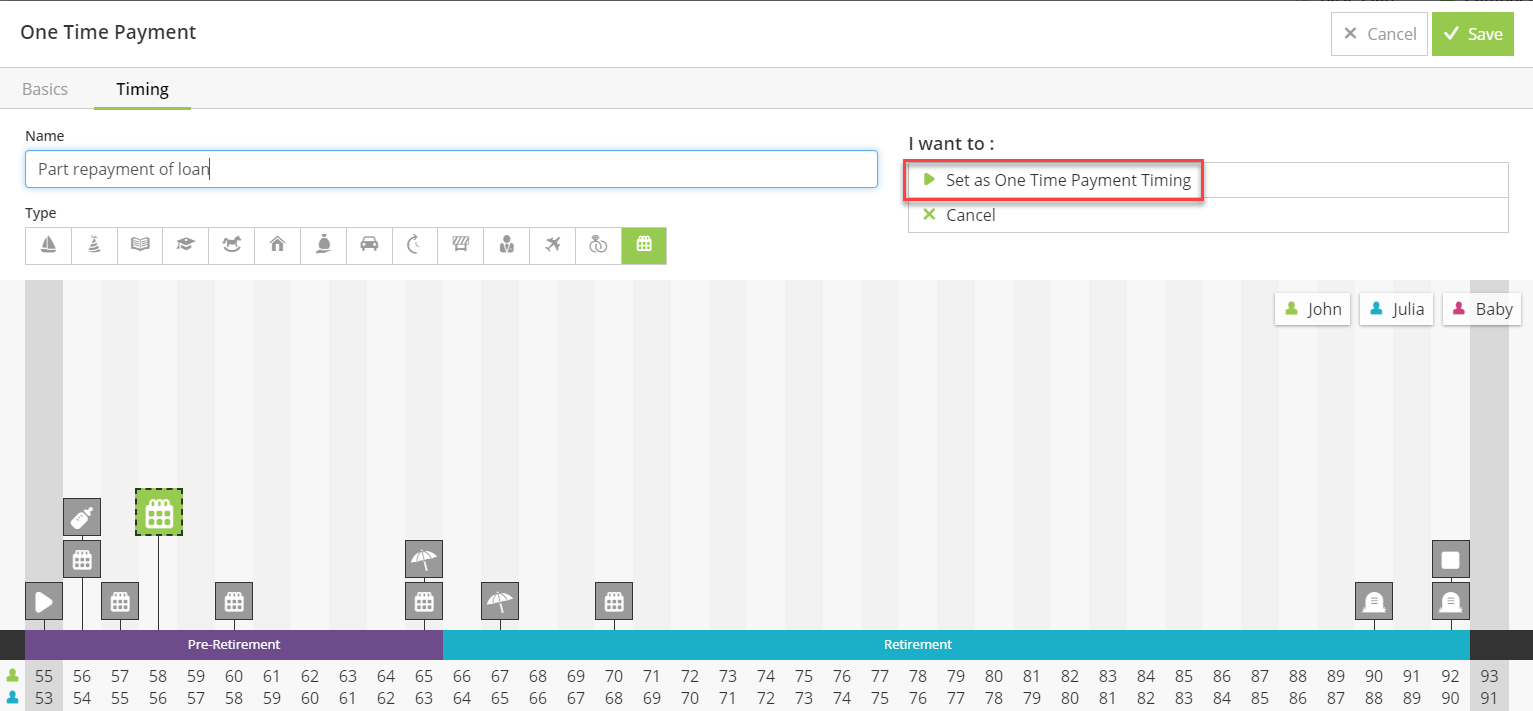Image resolution: width=1533 pixels, height=711 pixels.
Task: Save the One Time Payment
Action: click(1473, 34)
